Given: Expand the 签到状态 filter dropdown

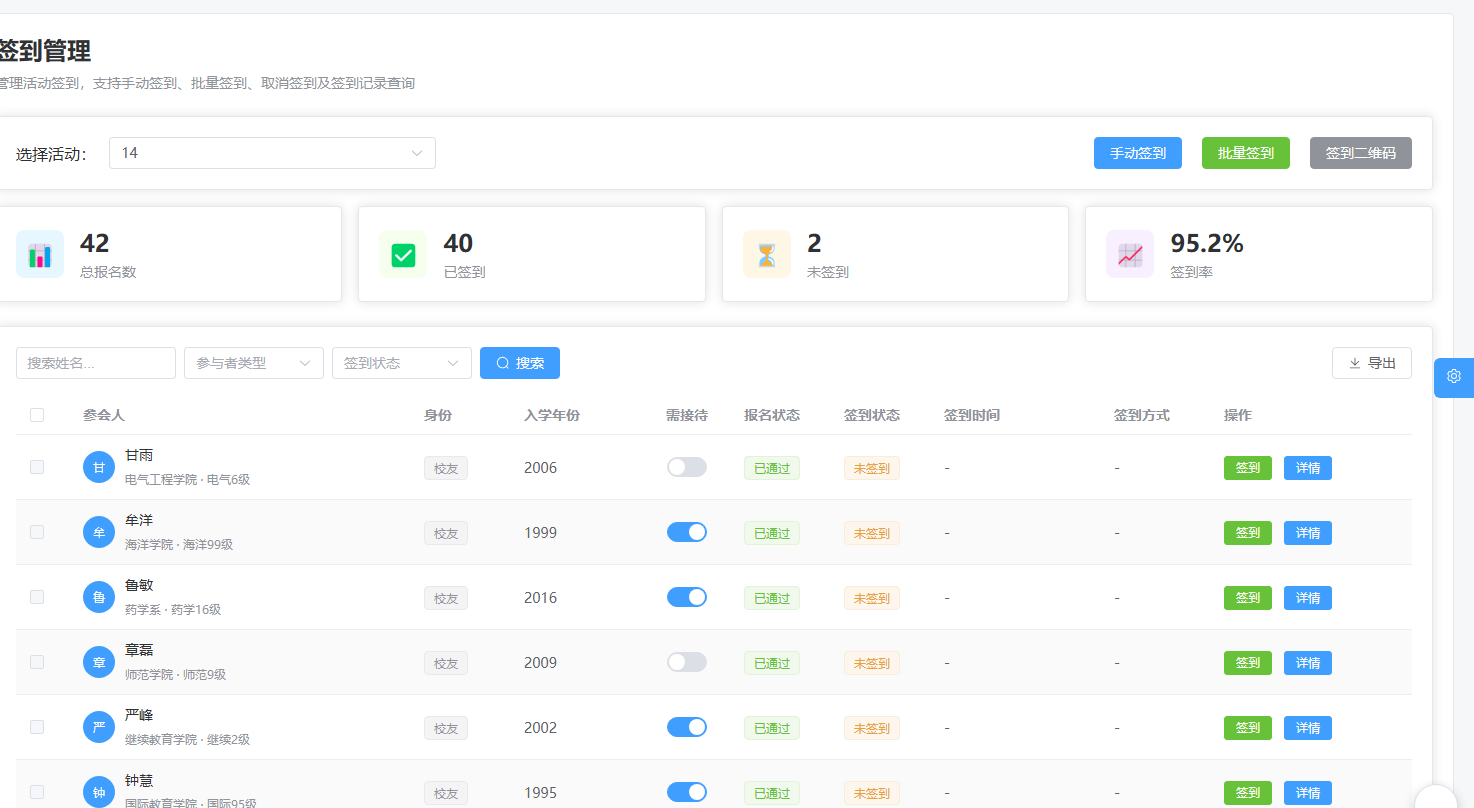Looking at the screenshot, I should click(x=402, y=363).
